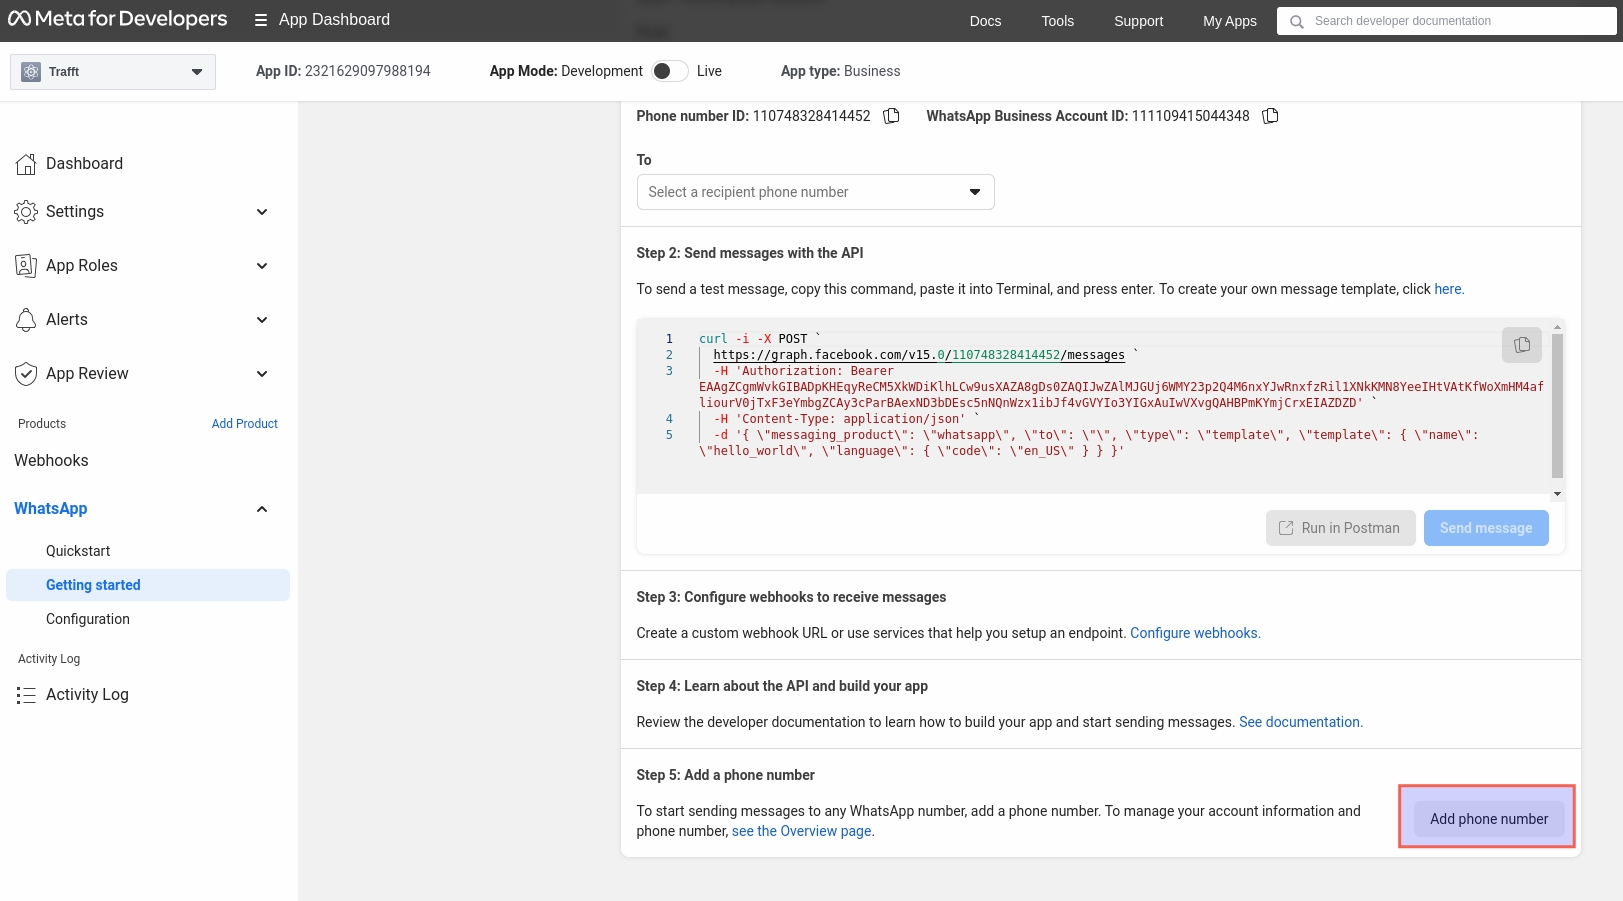
Task: Open Docs in the top navigation
Action: coord(984,21)
